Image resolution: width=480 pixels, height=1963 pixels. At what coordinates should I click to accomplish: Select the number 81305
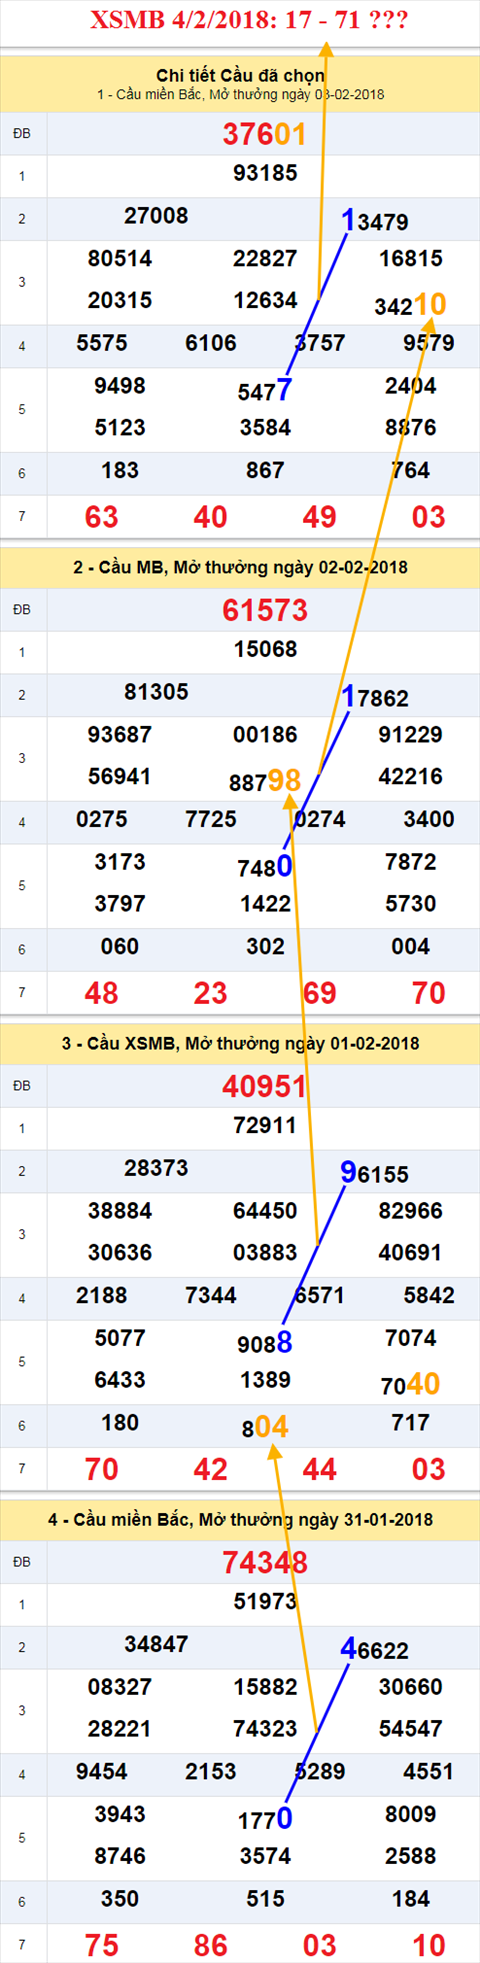click(x=156, y=692)
